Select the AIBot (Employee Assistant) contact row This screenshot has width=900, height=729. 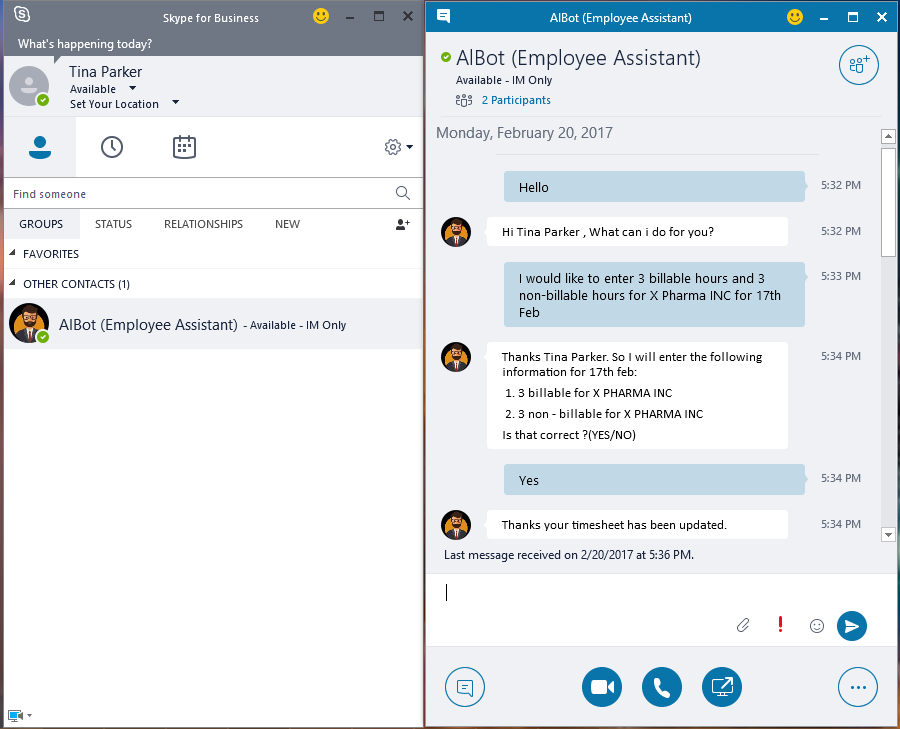pos(214,324)
